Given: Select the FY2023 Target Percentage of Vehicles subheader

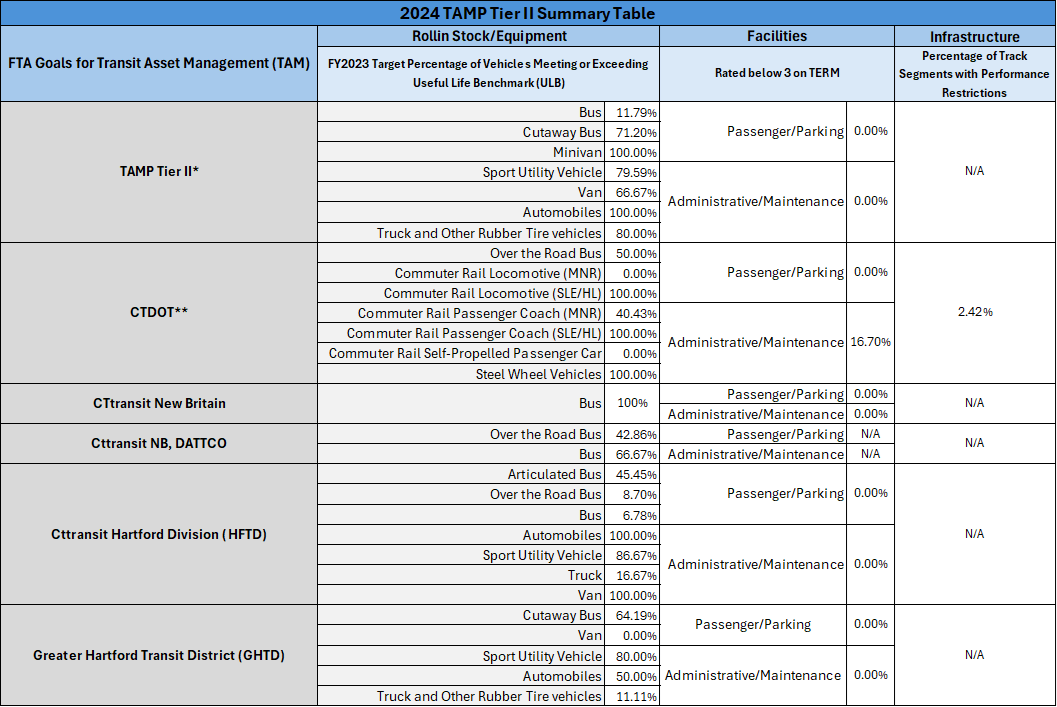Looking at the screenshot, I should point(489,73).
